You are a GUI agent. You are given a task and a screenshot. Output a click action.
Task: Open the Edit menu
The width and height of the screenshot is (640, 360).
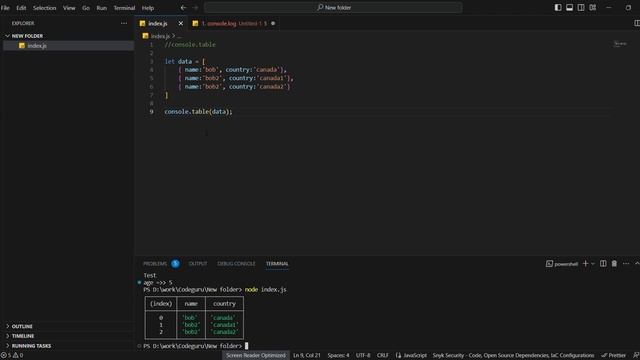point(21,8)
